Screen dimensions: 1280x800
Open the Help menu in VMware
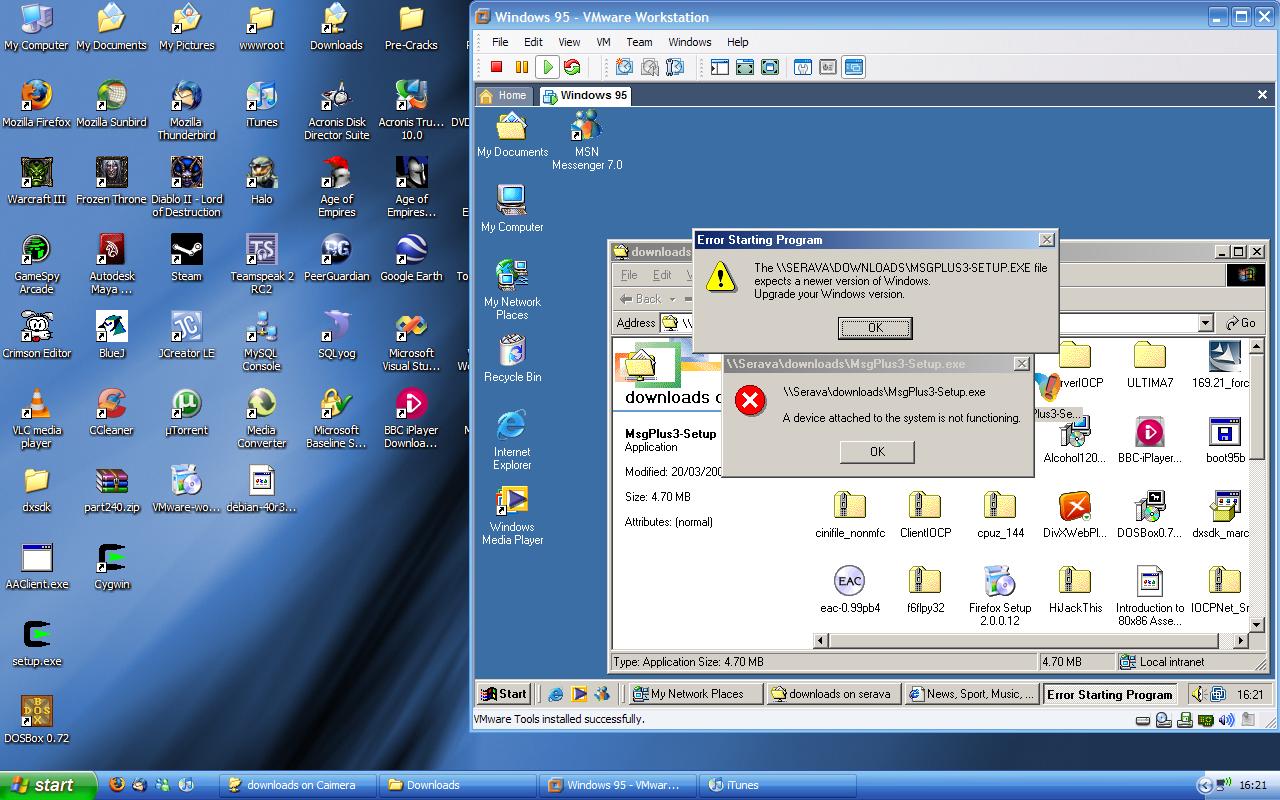738,42
